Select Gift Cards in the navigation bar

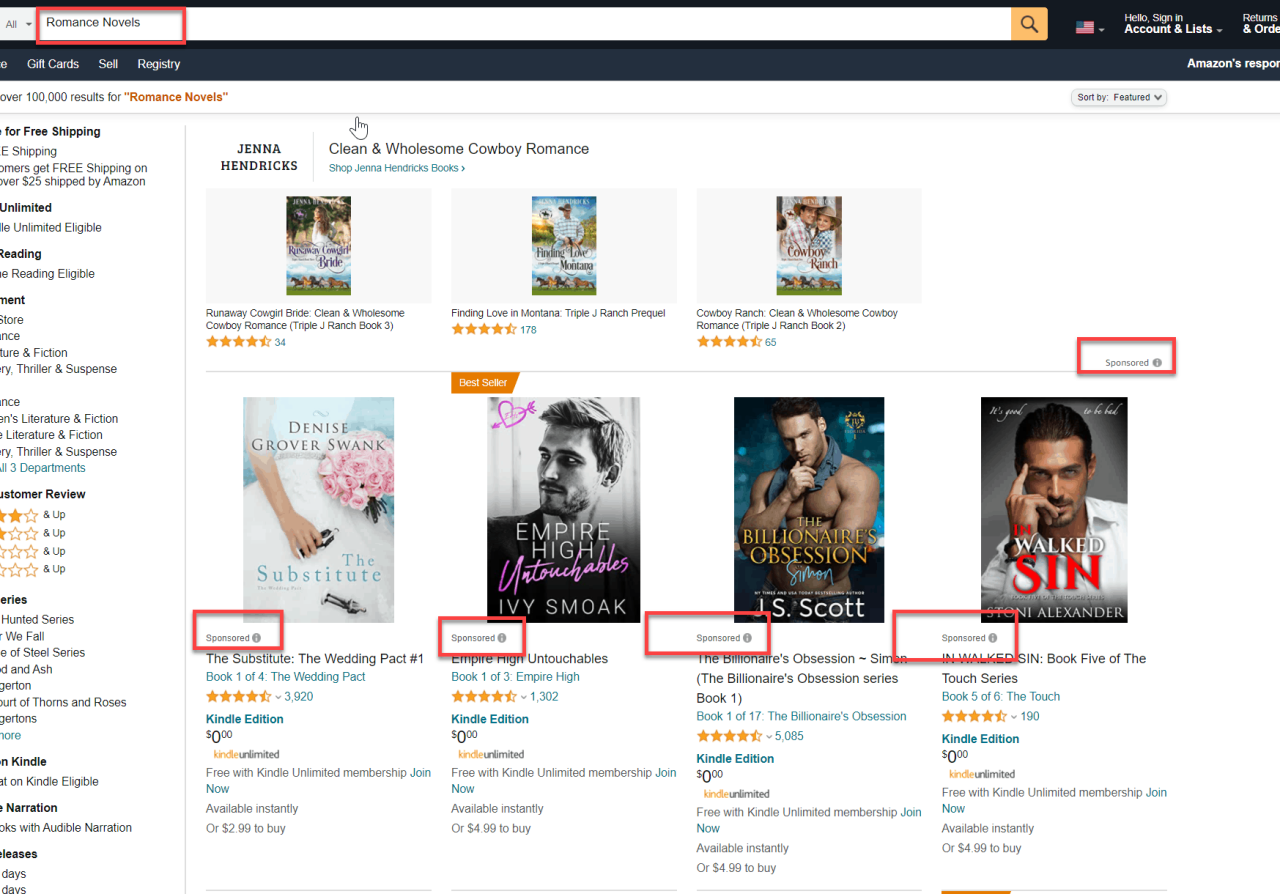pyautogui.click(x=52, y=63)
